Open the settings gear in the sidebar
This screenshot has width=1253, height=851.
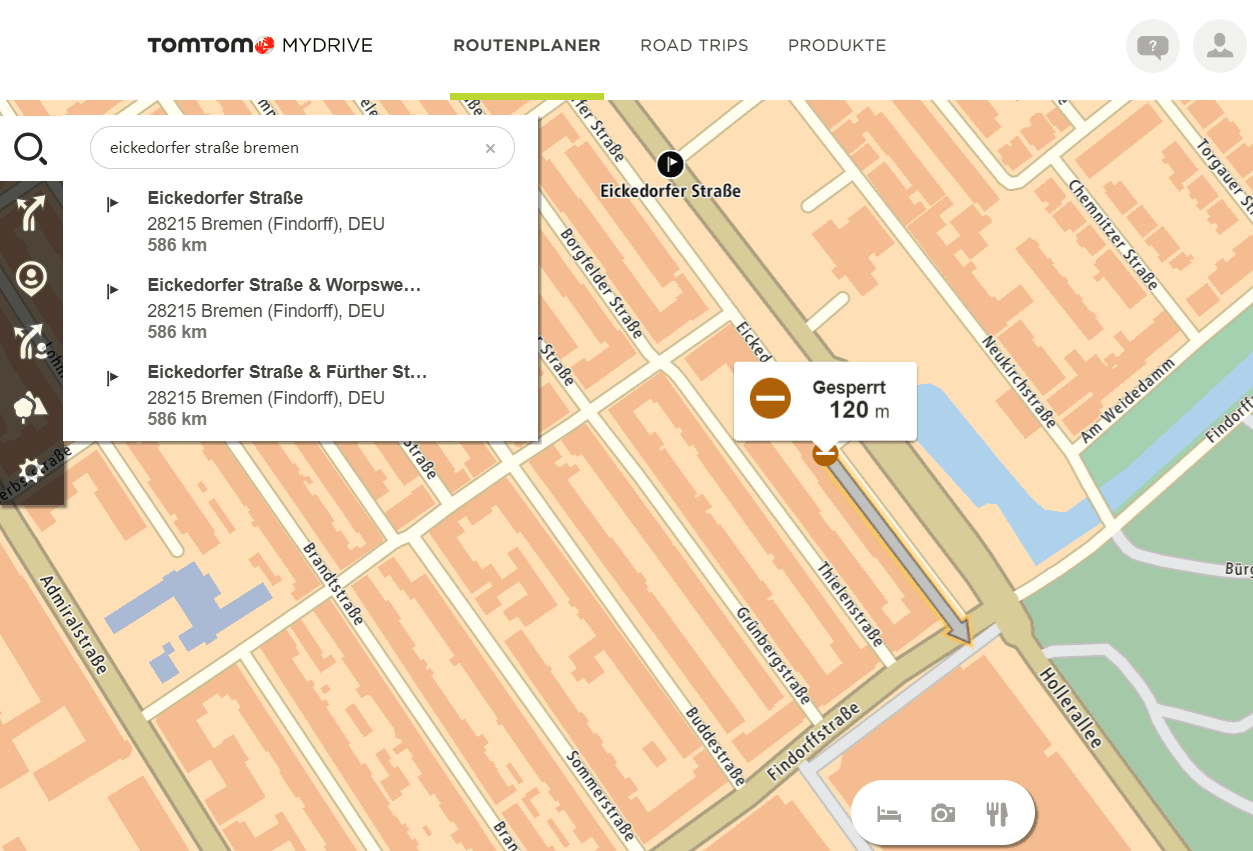point(31,470)
